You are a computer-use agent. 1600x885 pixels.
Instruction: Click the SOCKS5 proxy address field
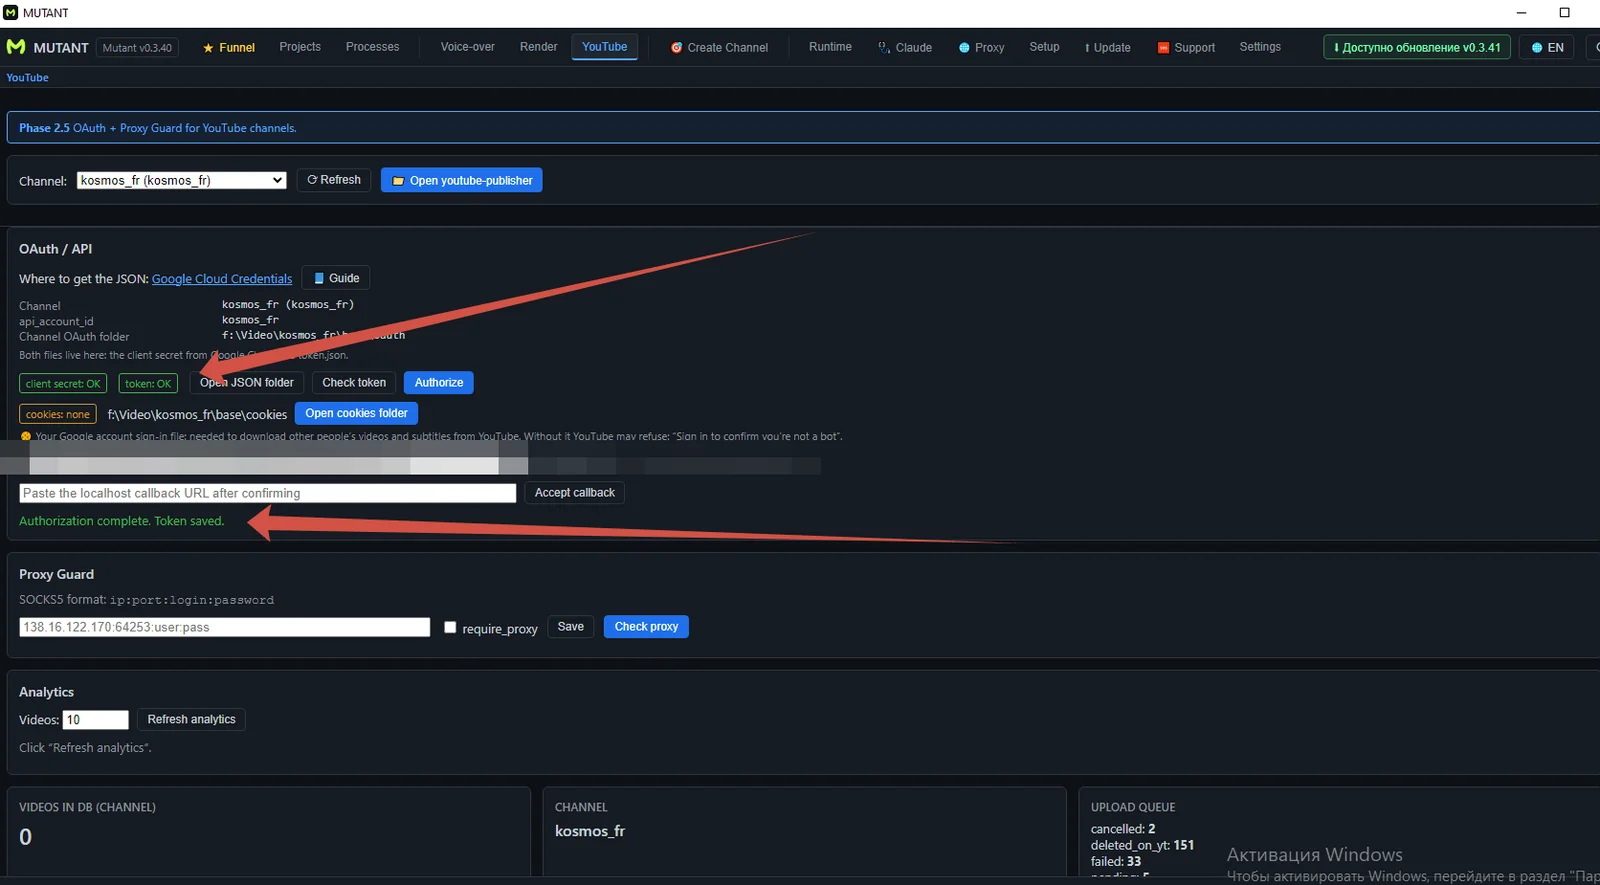coord(225,628)
